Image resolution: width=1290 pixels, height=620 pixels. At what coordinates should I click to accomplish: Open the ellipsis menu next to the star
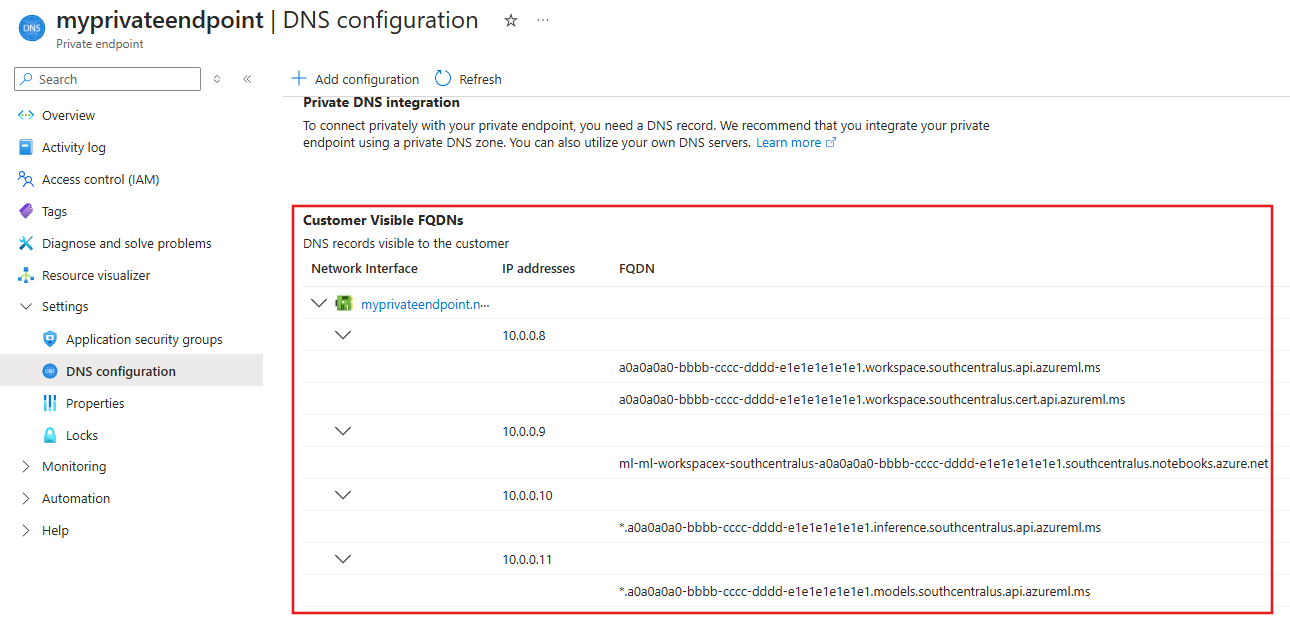click(x=542, y=20)
